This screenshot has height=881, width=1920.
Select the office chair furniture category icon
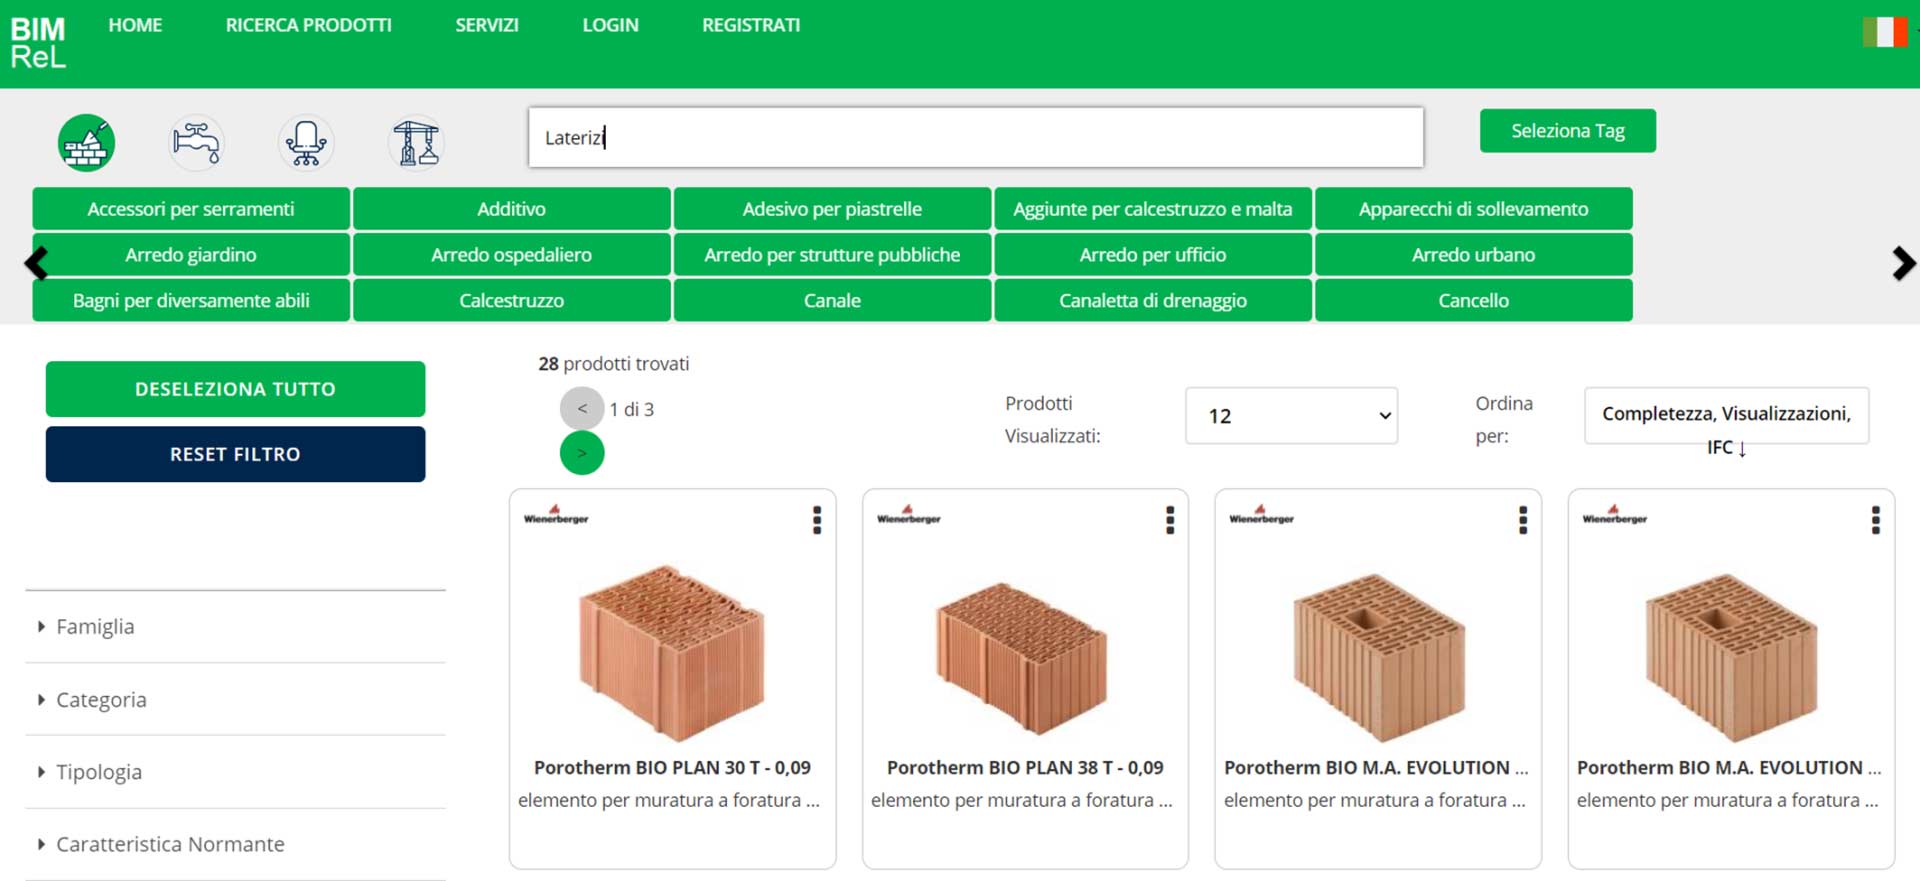coord(306,143)
